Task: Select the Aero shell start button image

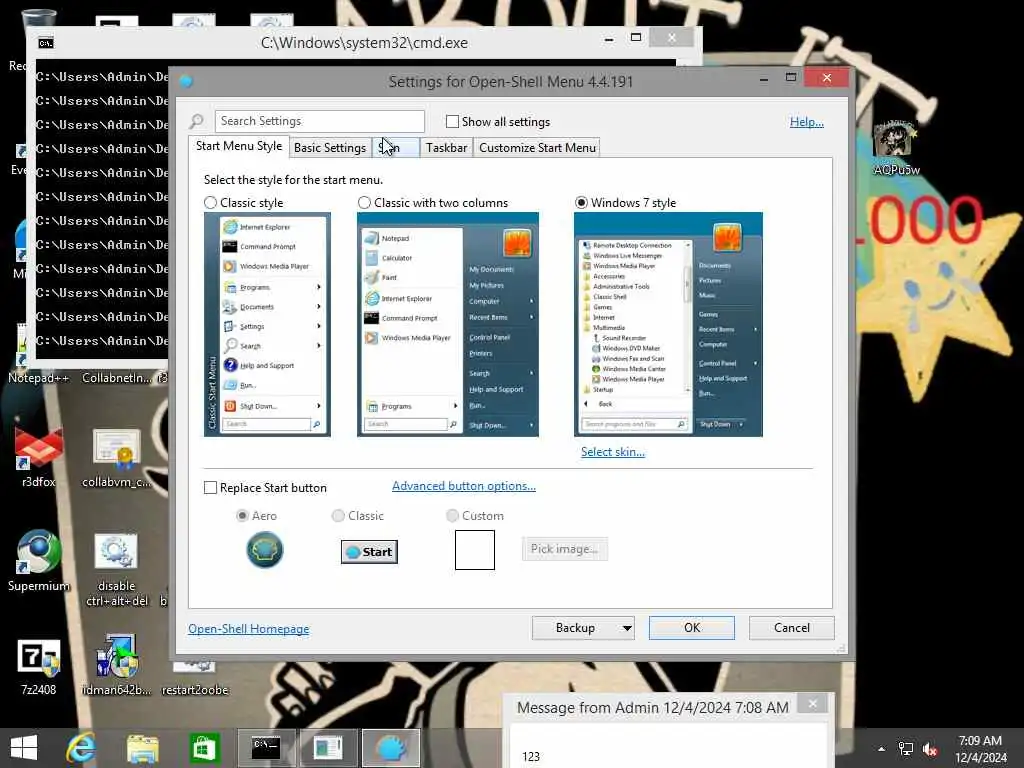Action: 264,549
